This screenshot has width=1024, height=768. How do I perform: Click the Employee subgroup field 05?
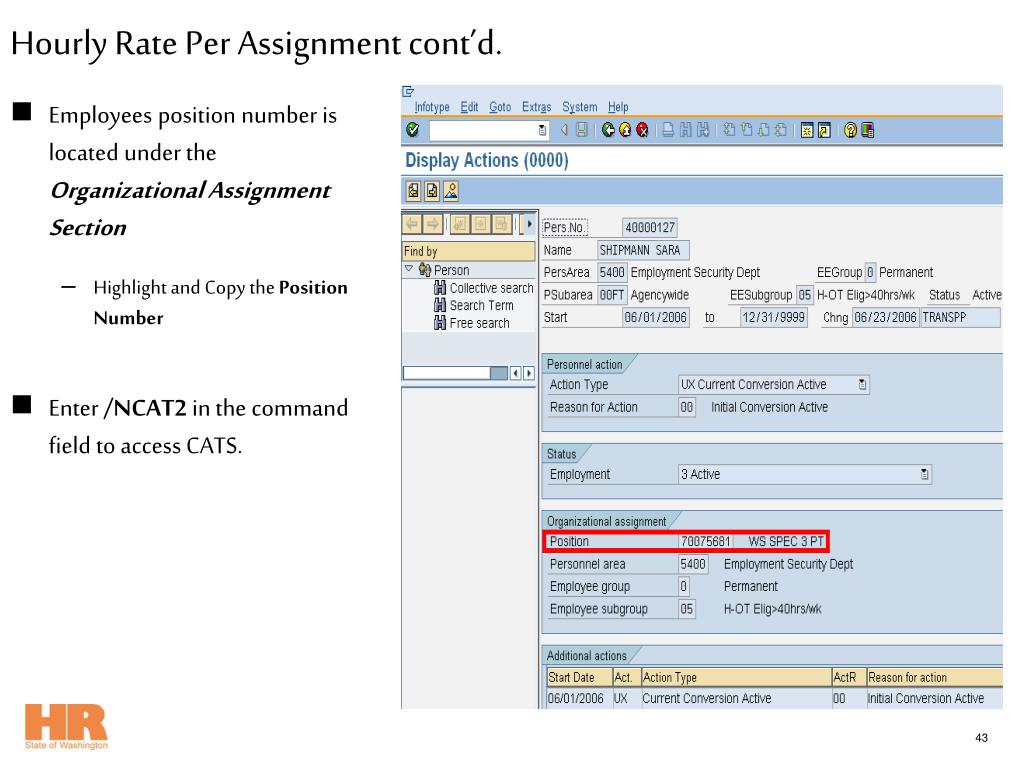point(687,609)
